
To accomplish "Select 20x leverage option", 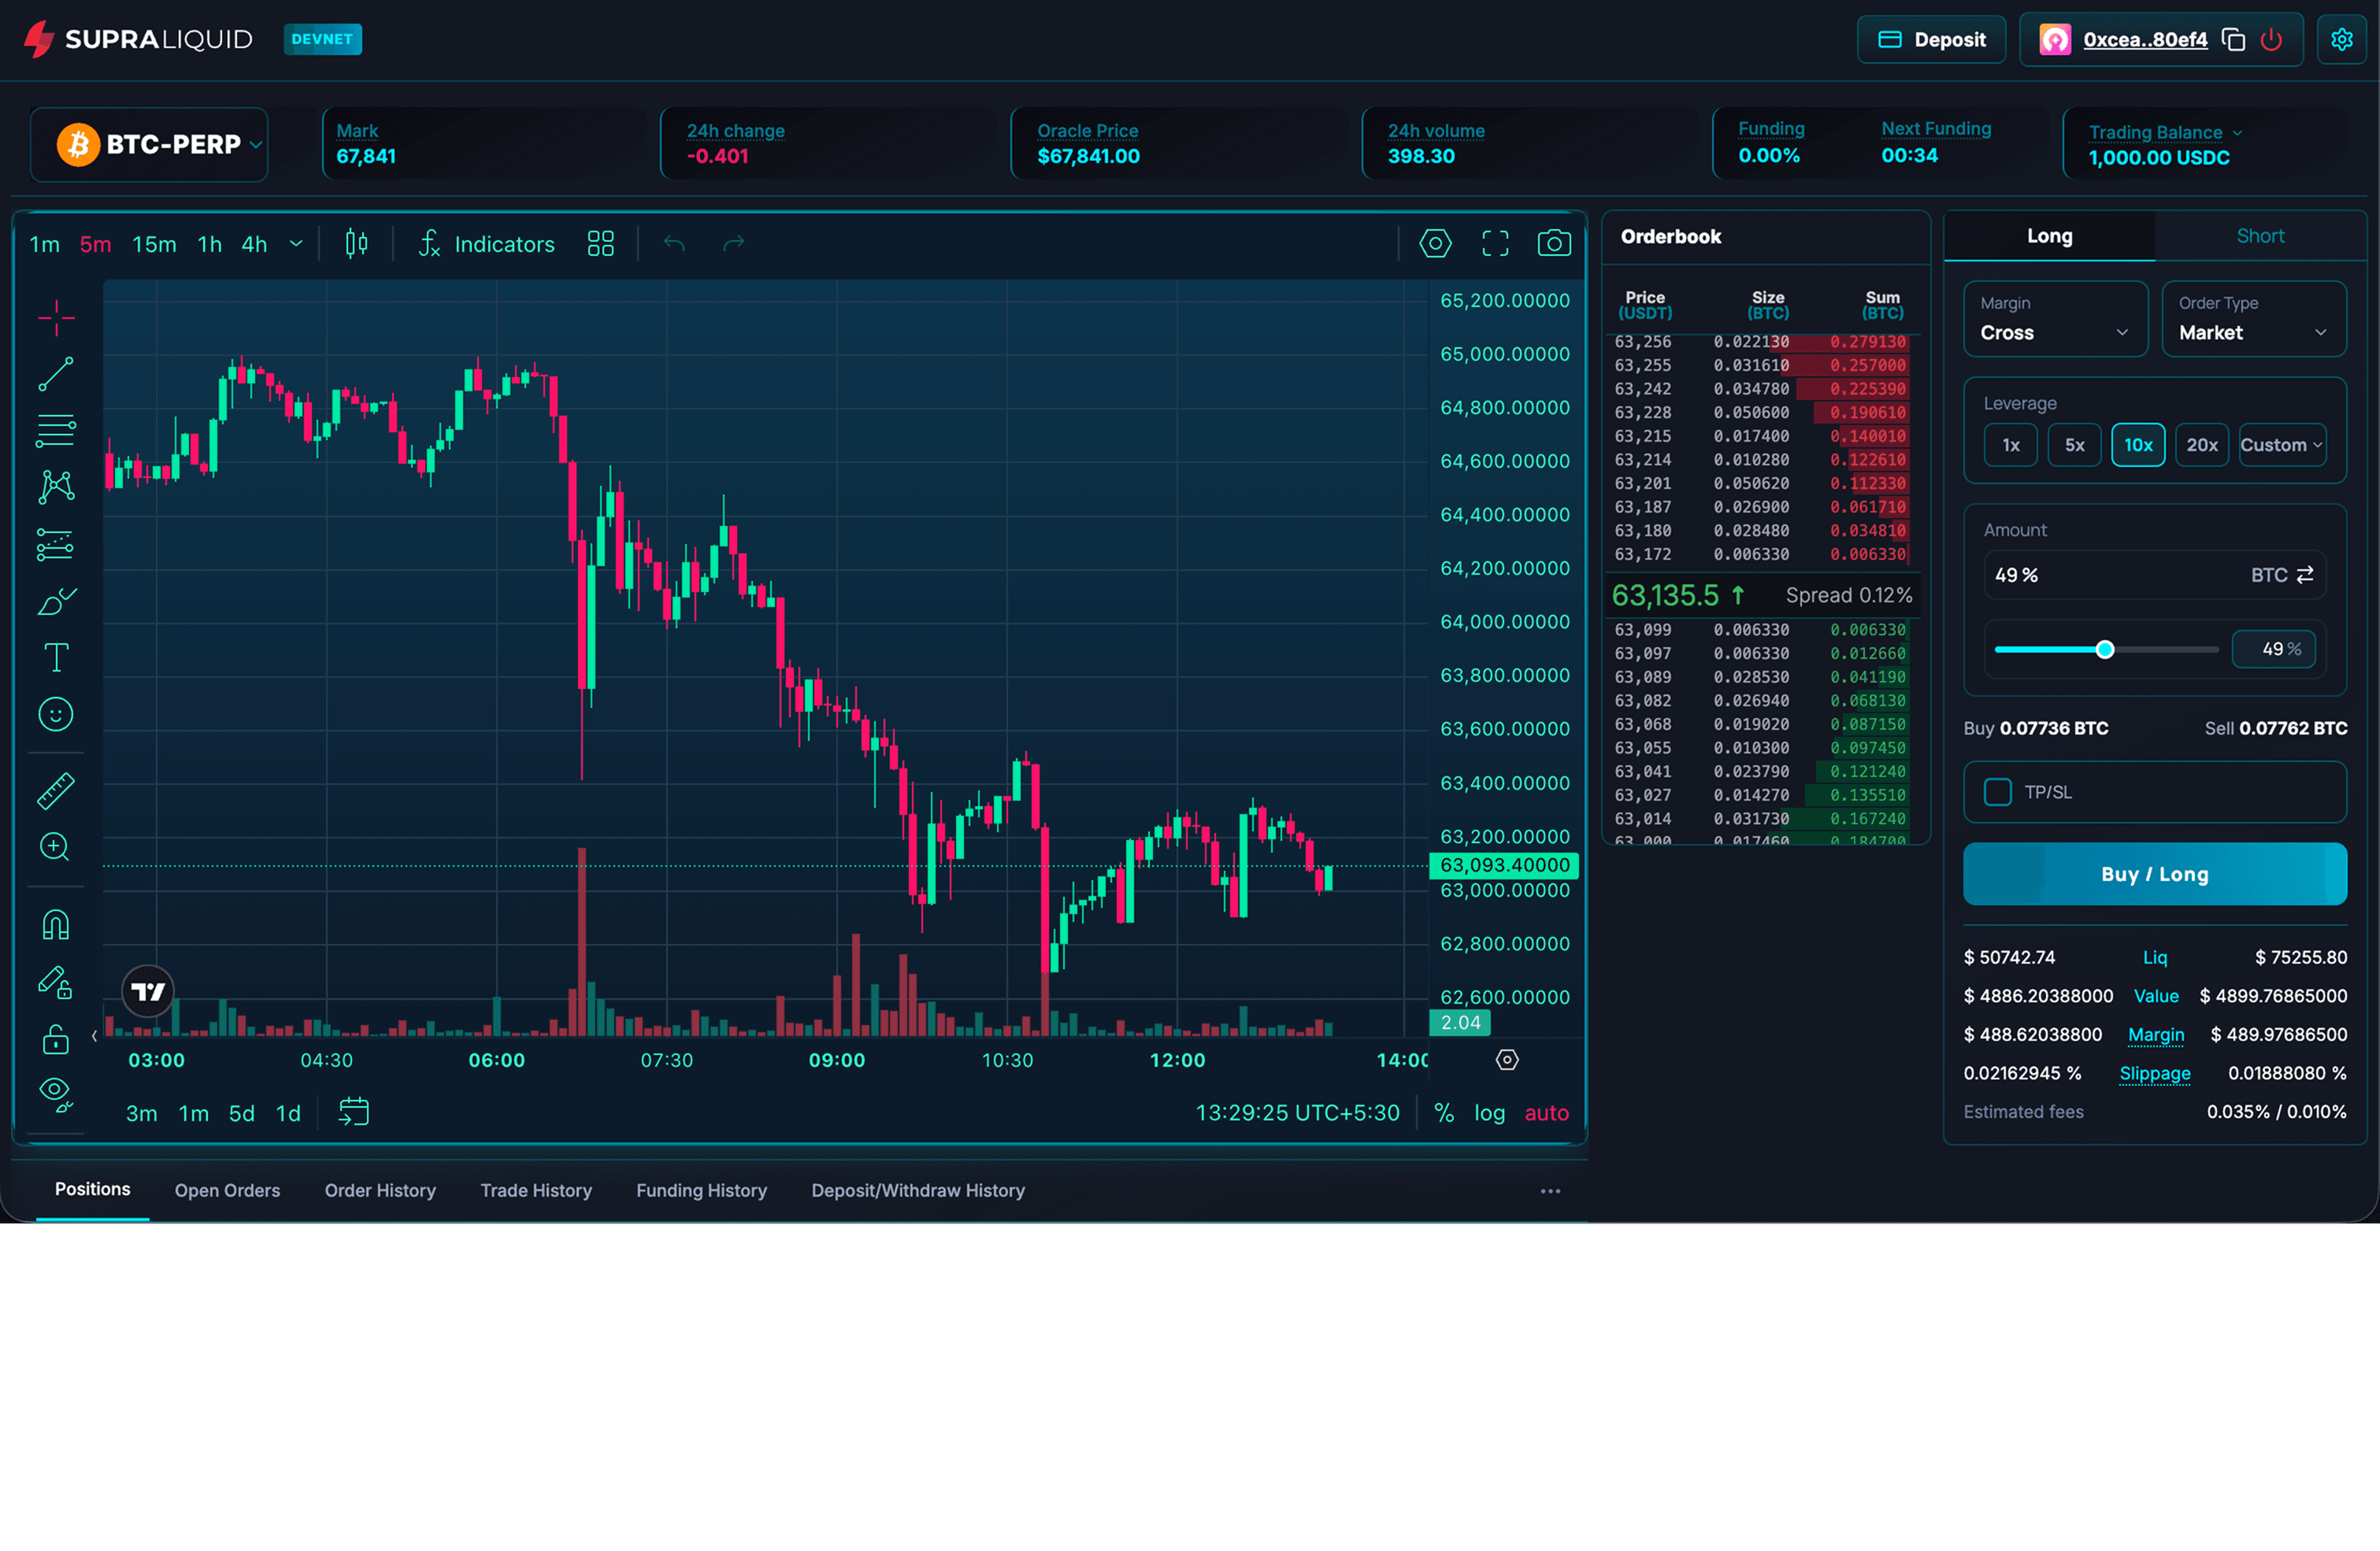I will point(2201,445).
